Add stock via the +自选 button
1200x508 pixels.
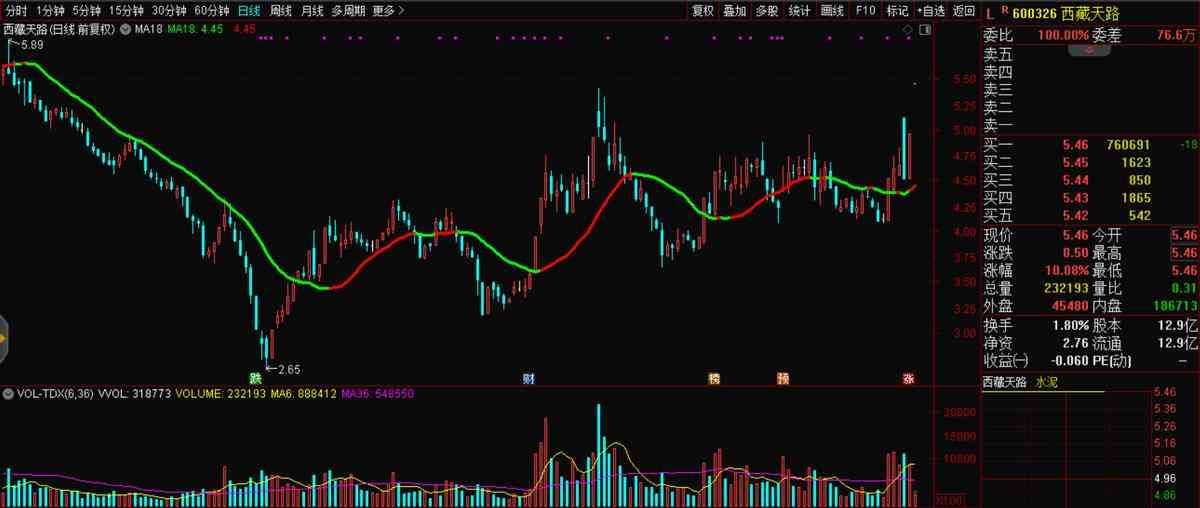point(930,11)
